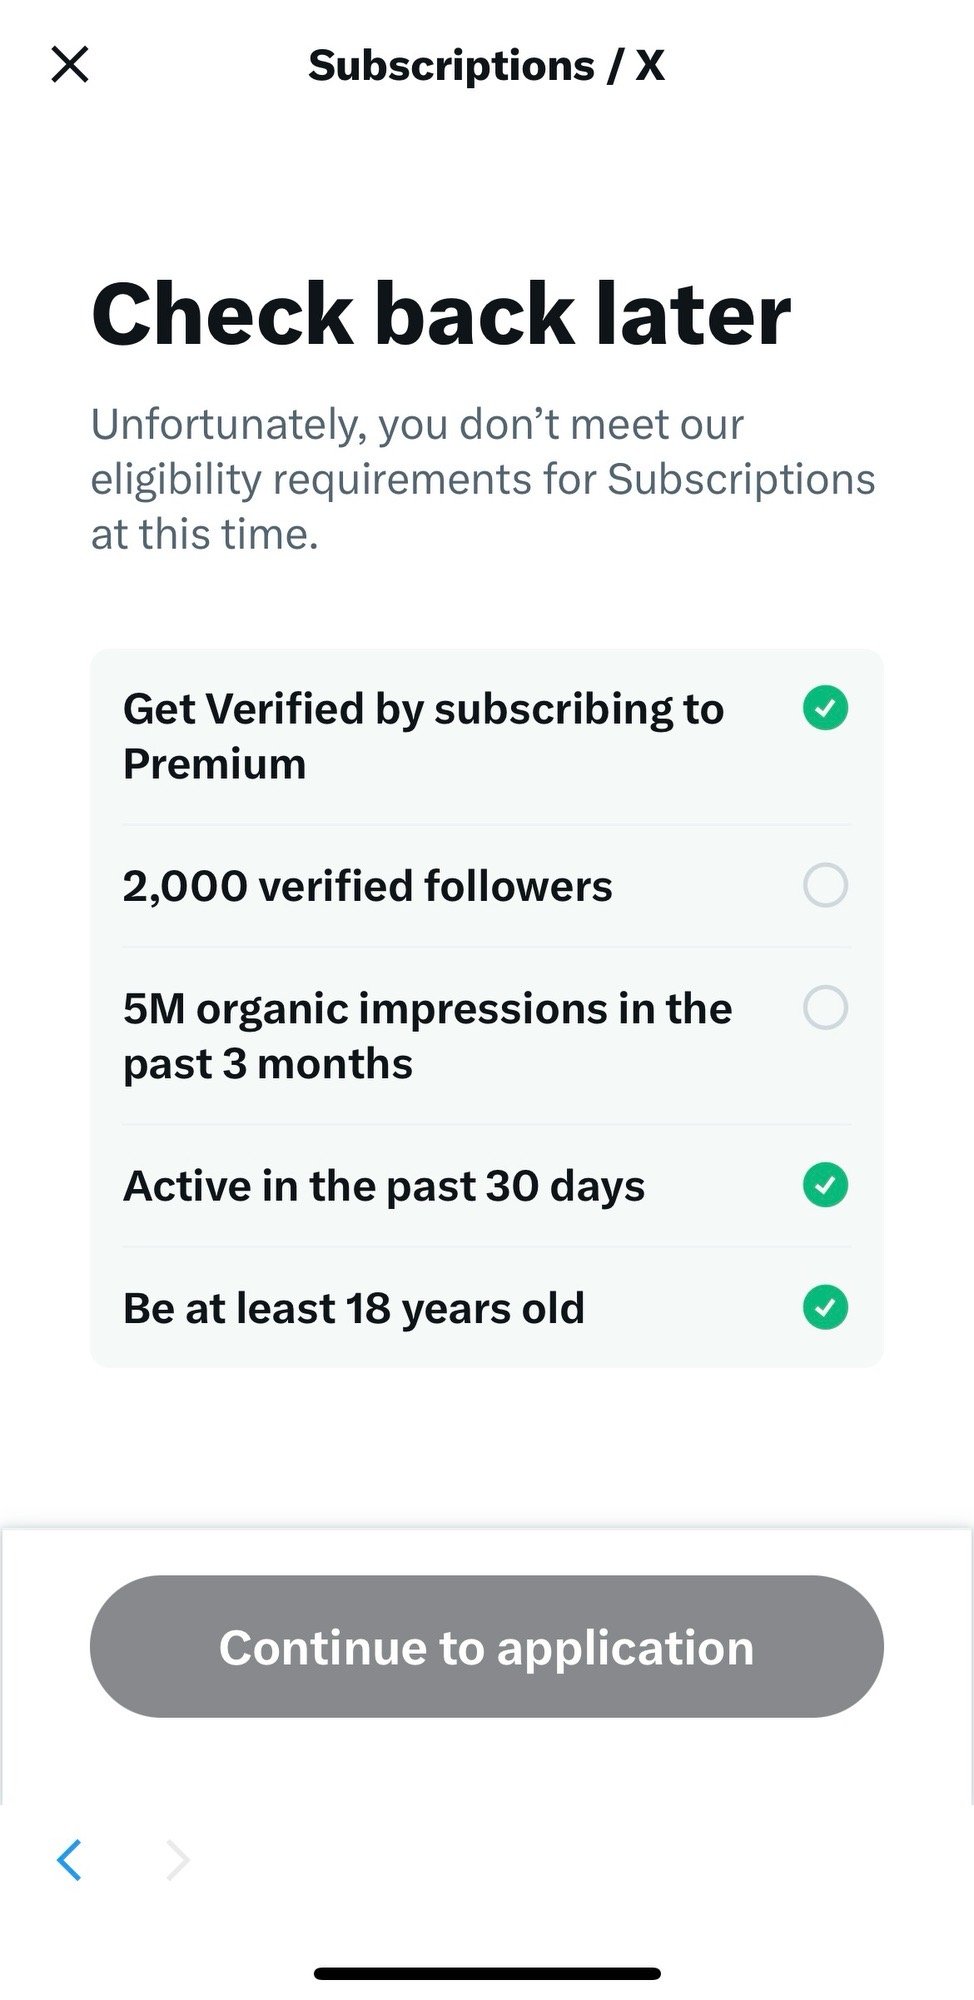Tap the eligibility requirements description text

click(482, 479)
